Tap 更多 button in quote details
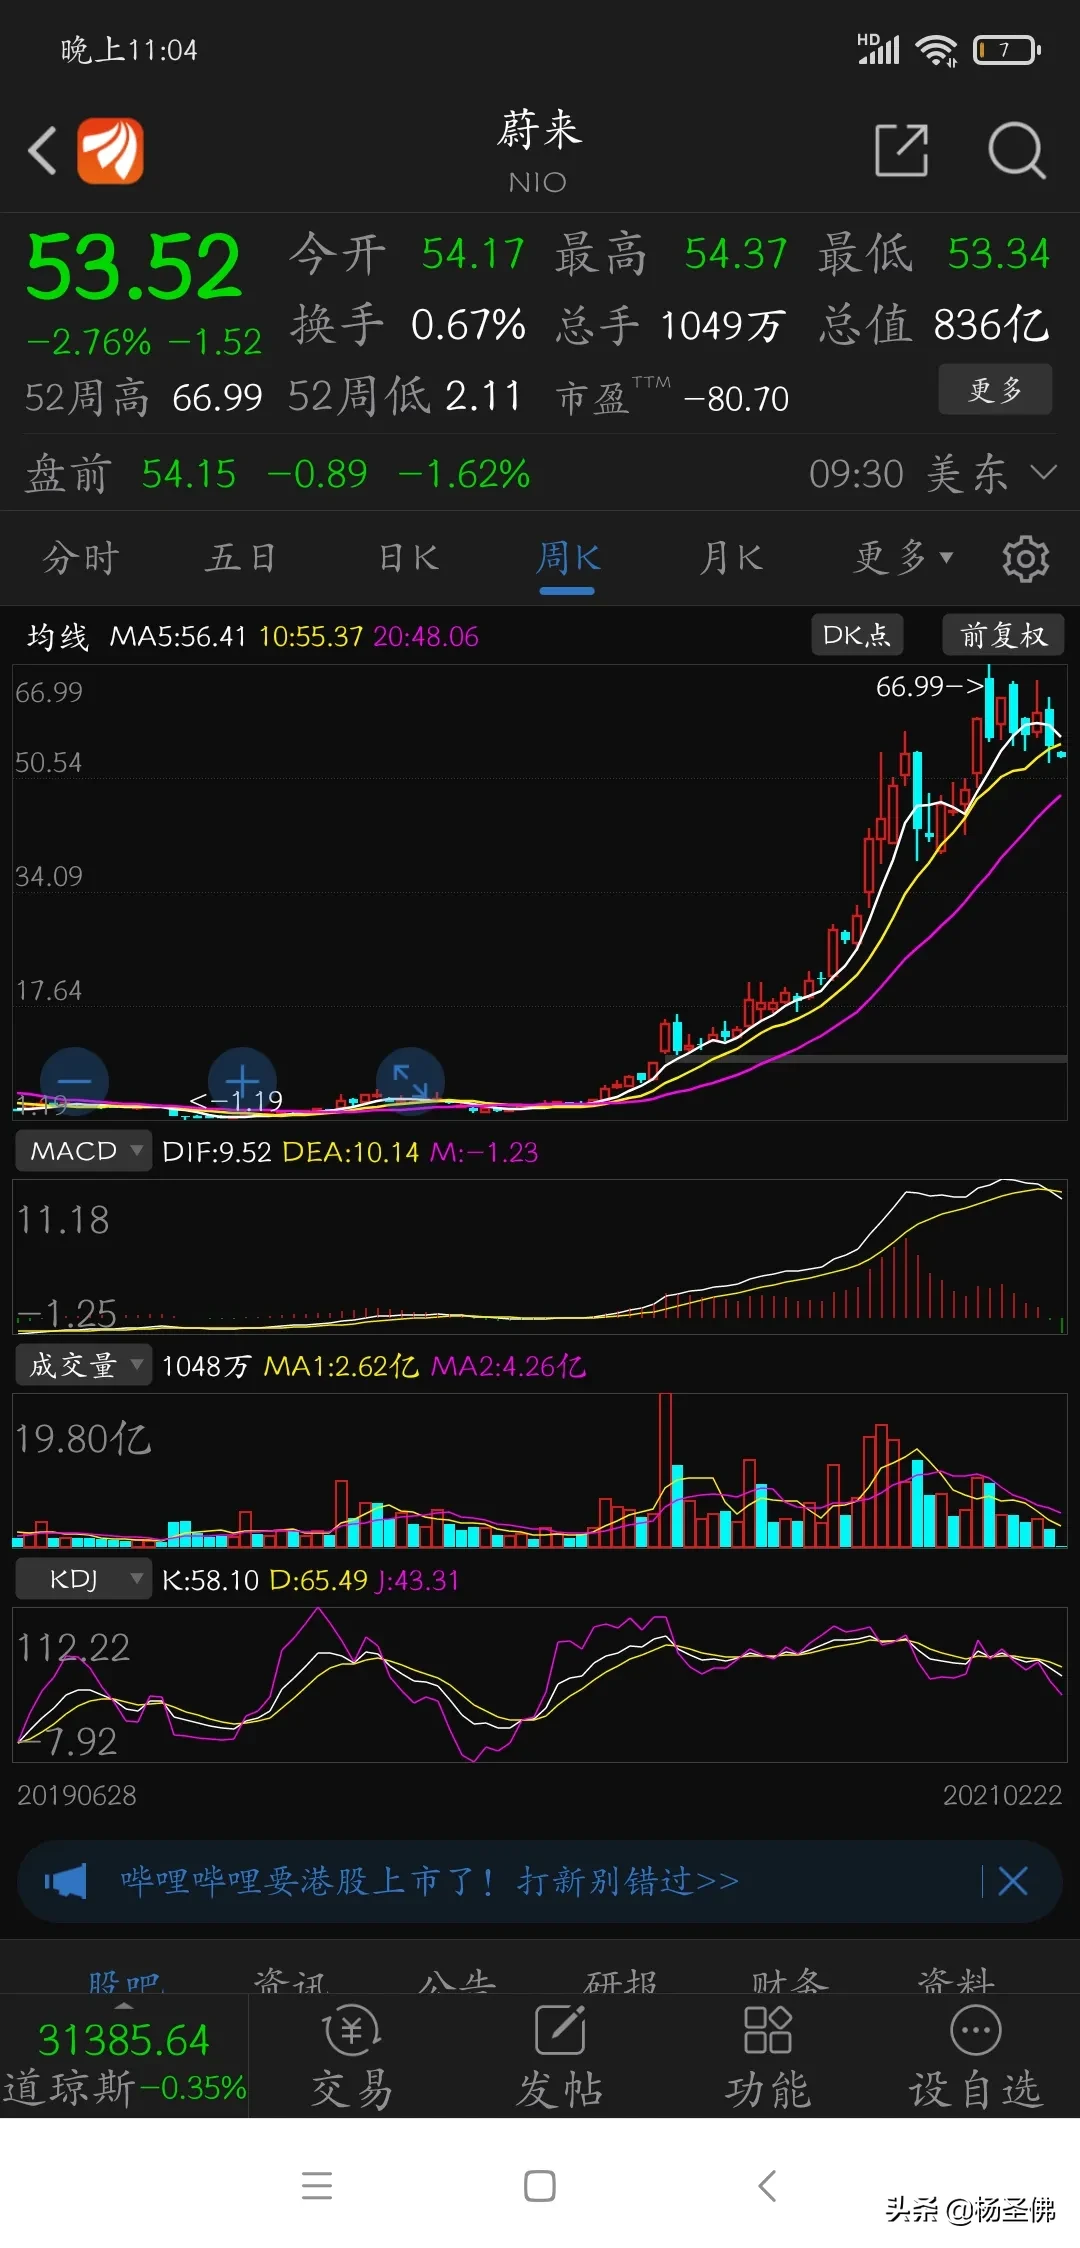Image resolution: width=1080 pixels, height=2248 pixels. pos(995,389)
